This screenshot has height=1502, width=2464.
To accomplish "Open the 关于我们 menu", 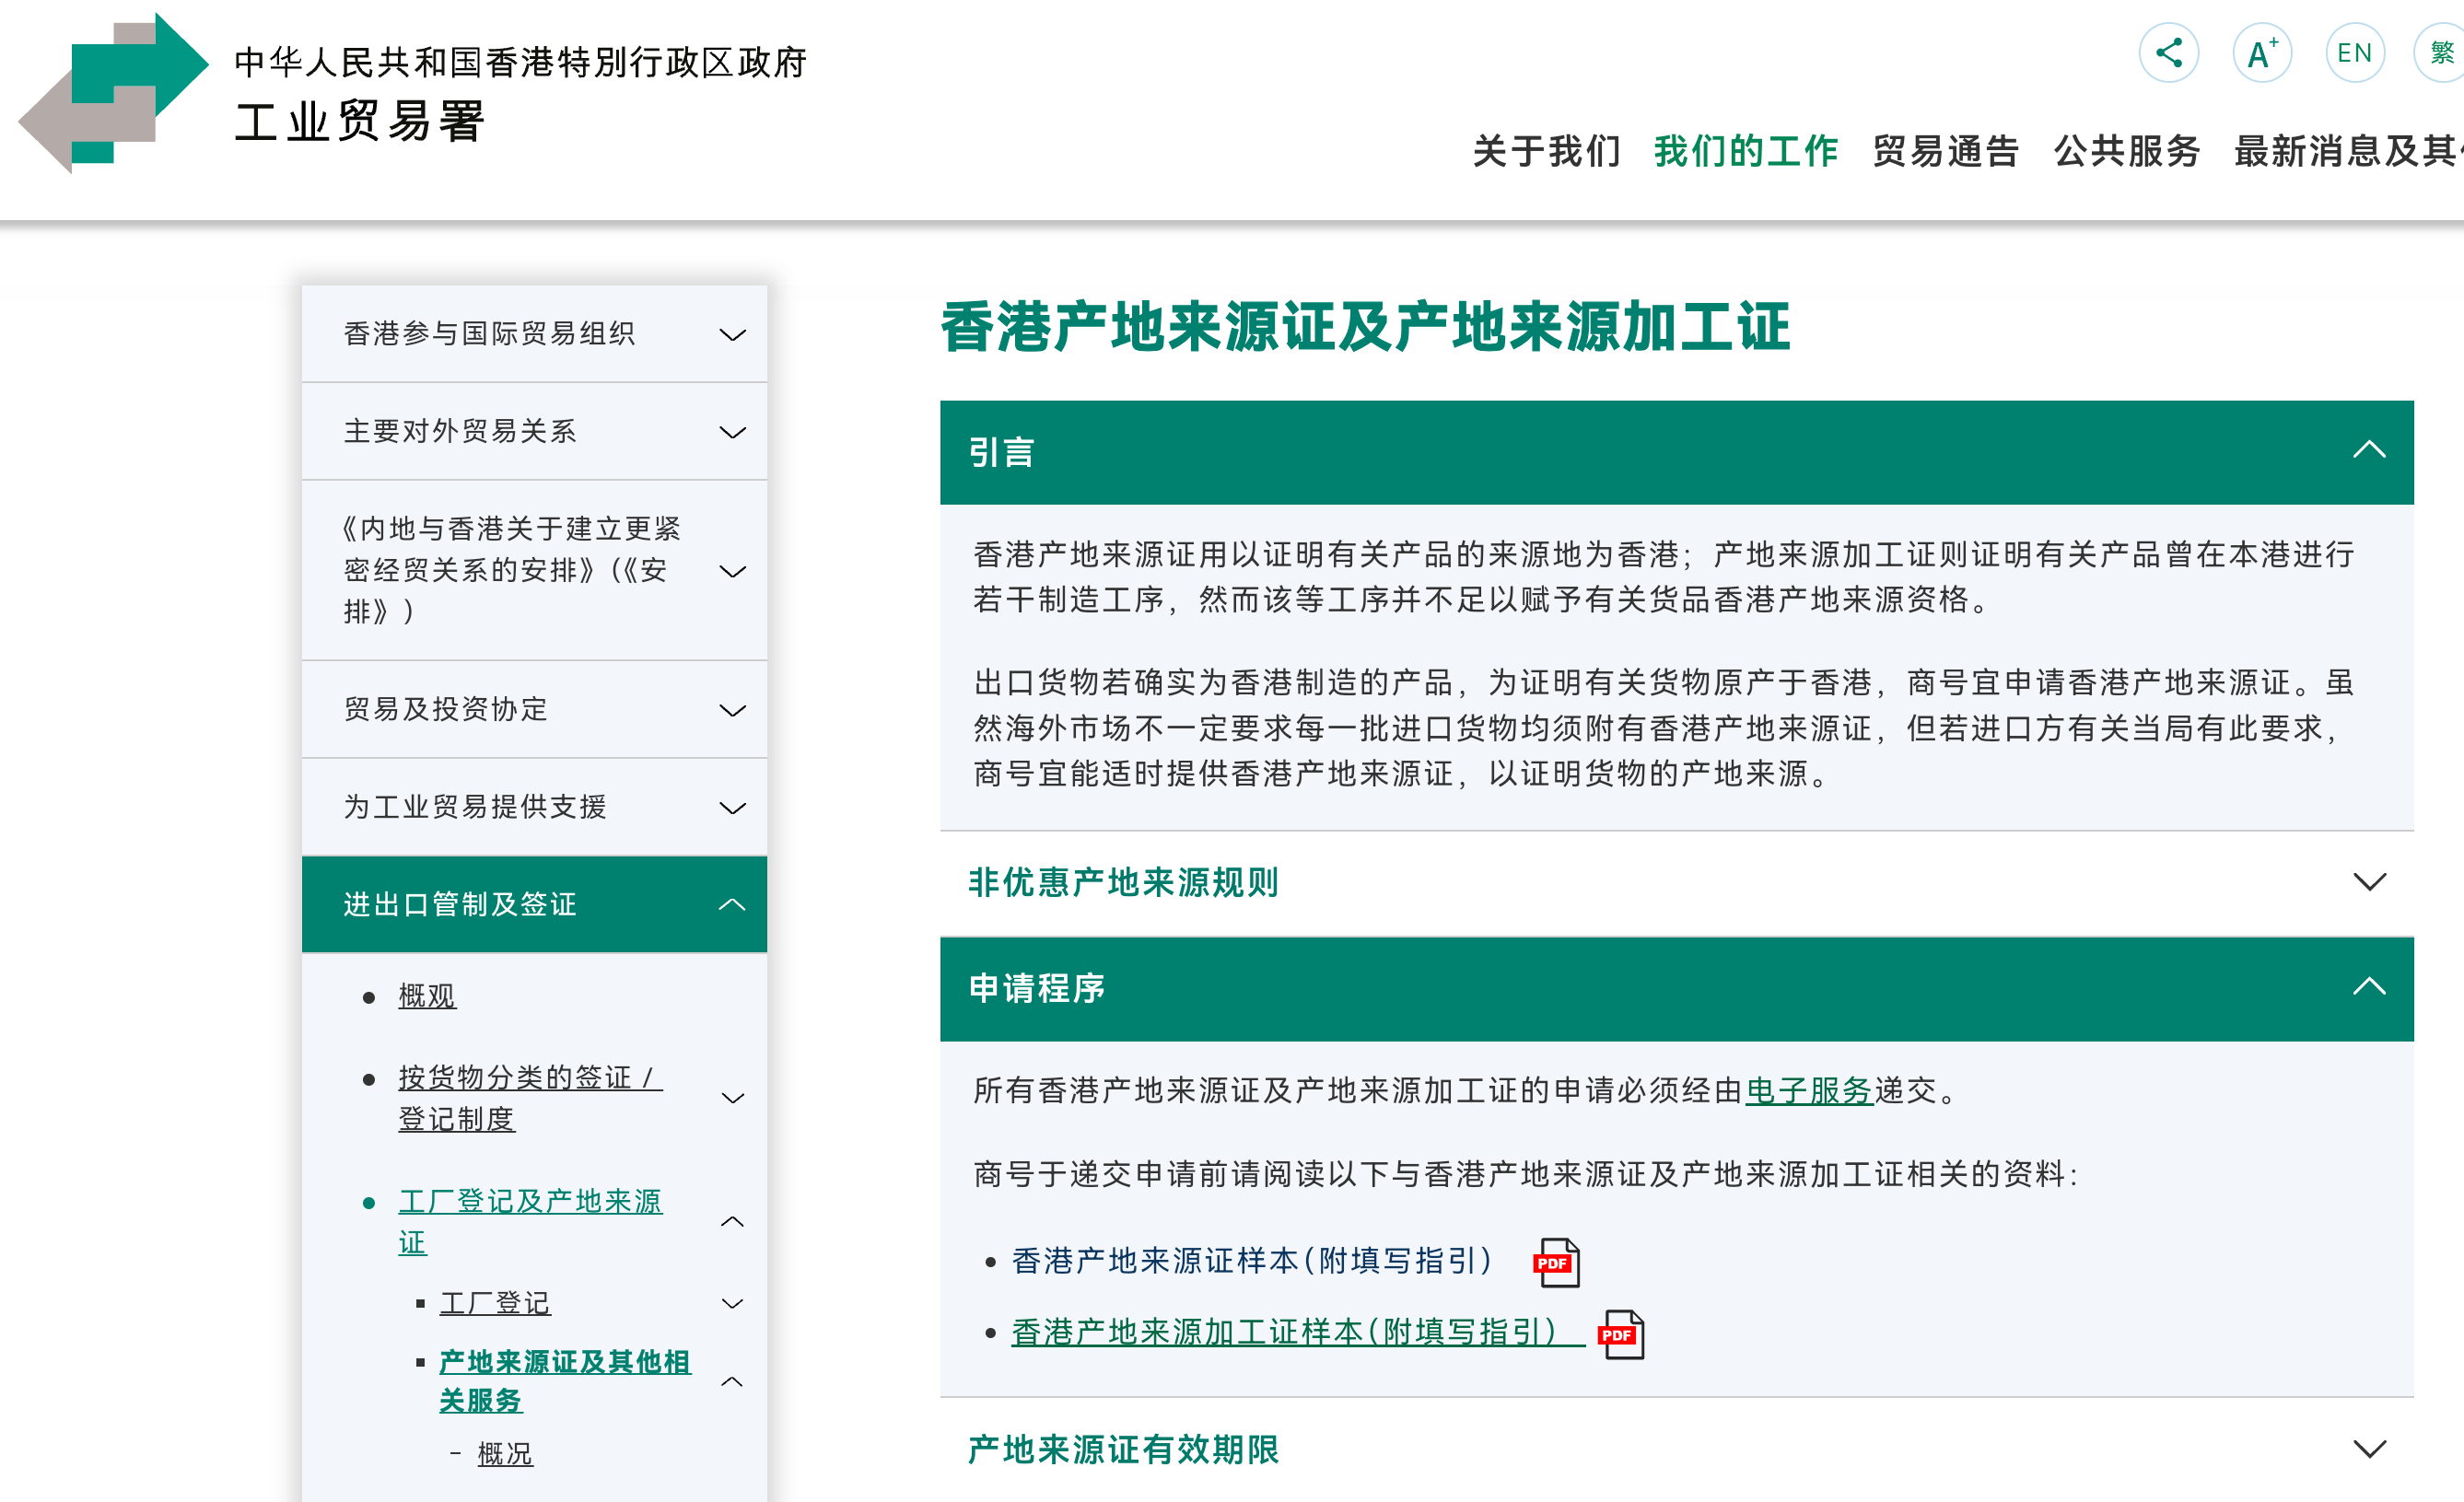I will pyautogui.click(x=1546, y=151).
